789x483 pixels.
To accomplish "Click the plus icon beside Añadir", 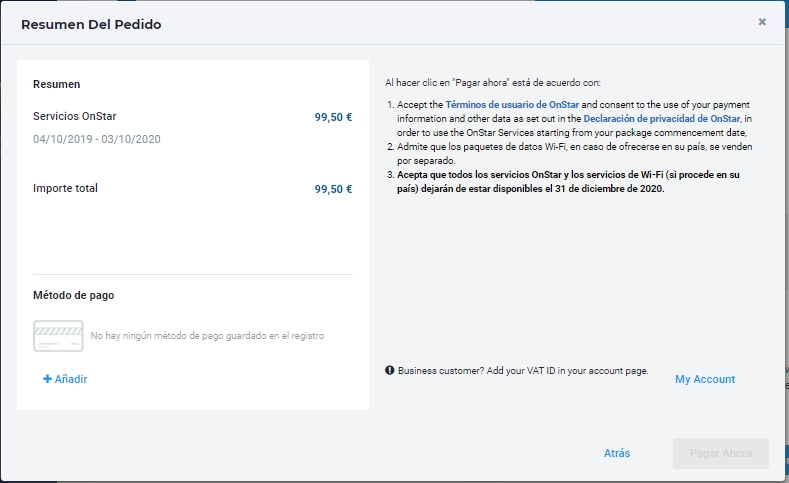I will click(x=47, y=379).
